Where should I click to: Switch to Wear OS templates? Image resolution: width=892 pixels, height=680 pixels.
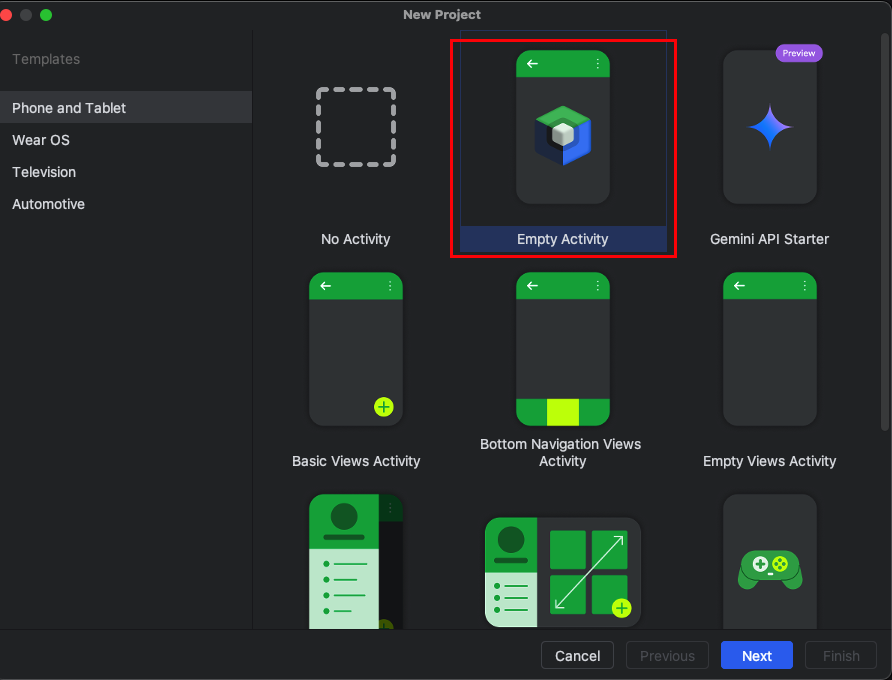tap(41, 140)
